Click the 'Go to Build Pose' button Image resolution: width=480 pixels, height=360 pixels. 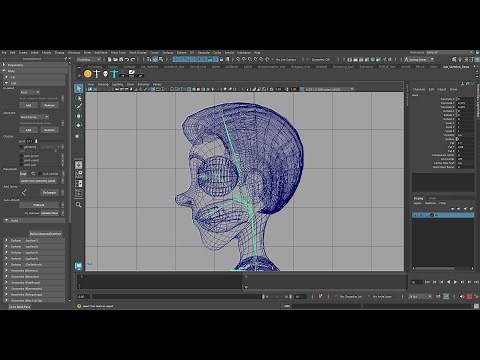click(x=20, y=306)
